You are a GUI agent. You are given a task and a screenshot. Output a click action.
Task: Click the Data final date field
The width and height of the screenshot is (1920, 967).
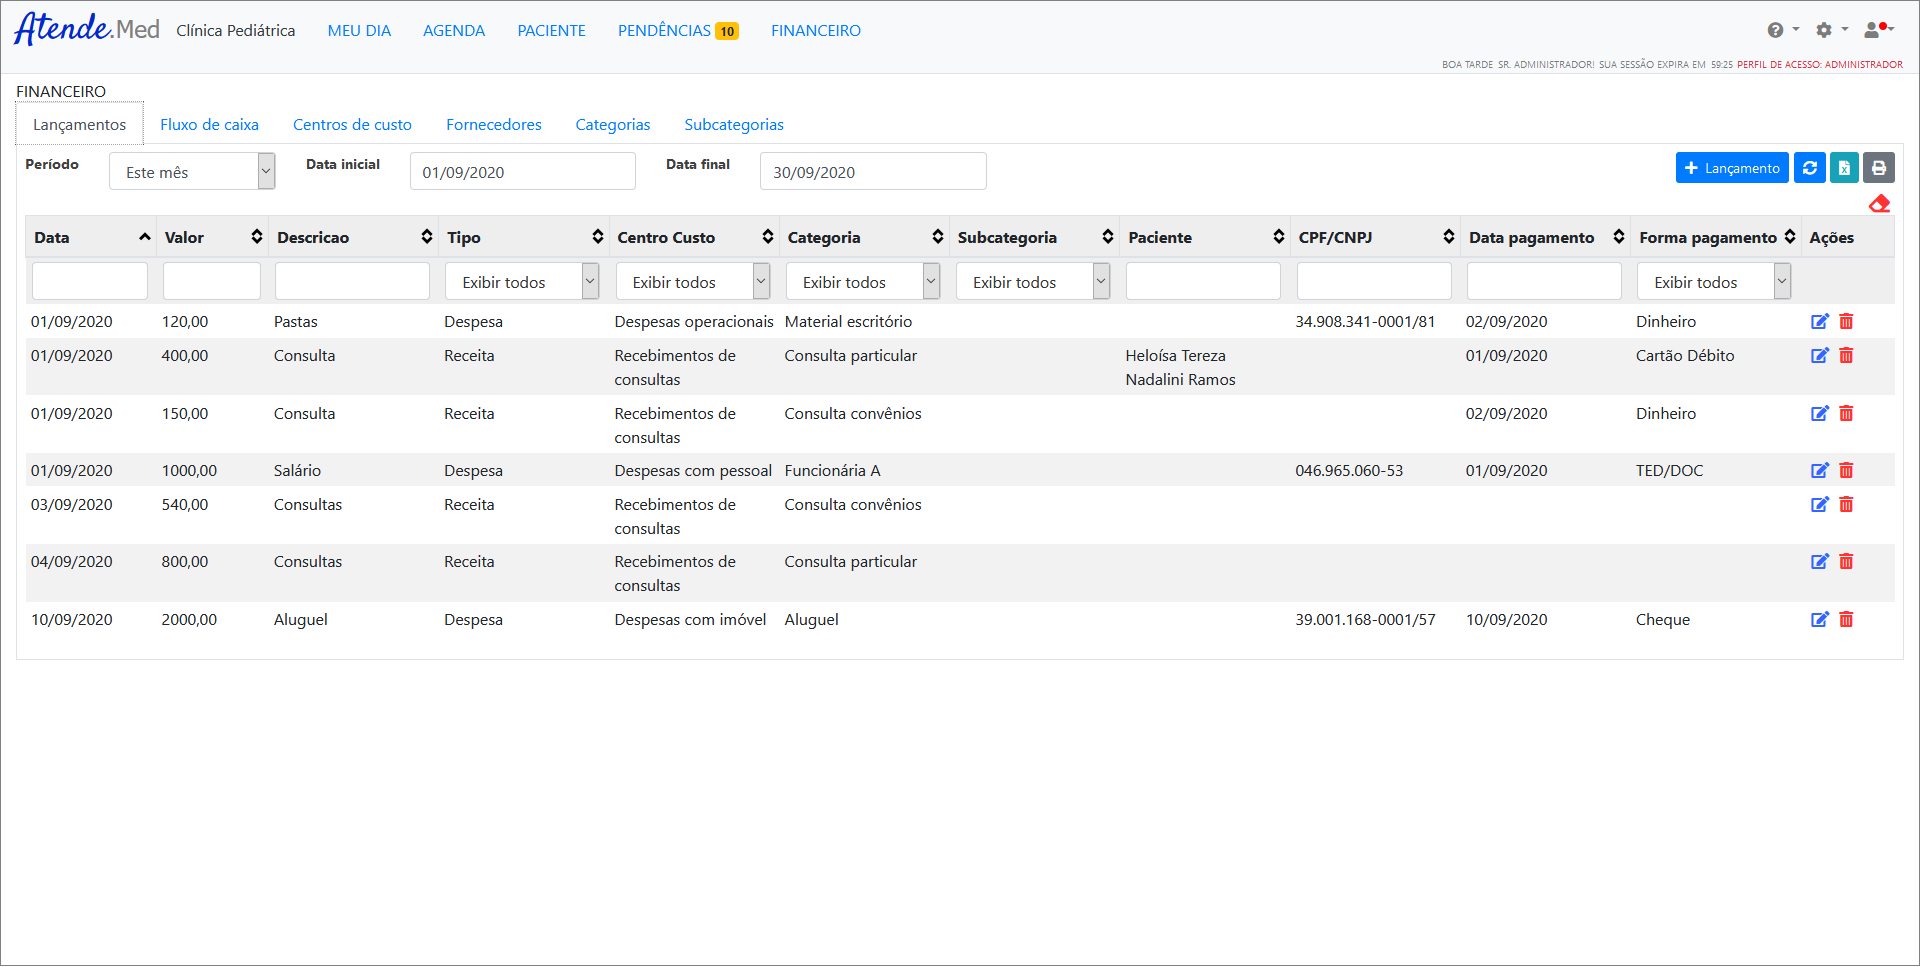[x=873, y=171]
